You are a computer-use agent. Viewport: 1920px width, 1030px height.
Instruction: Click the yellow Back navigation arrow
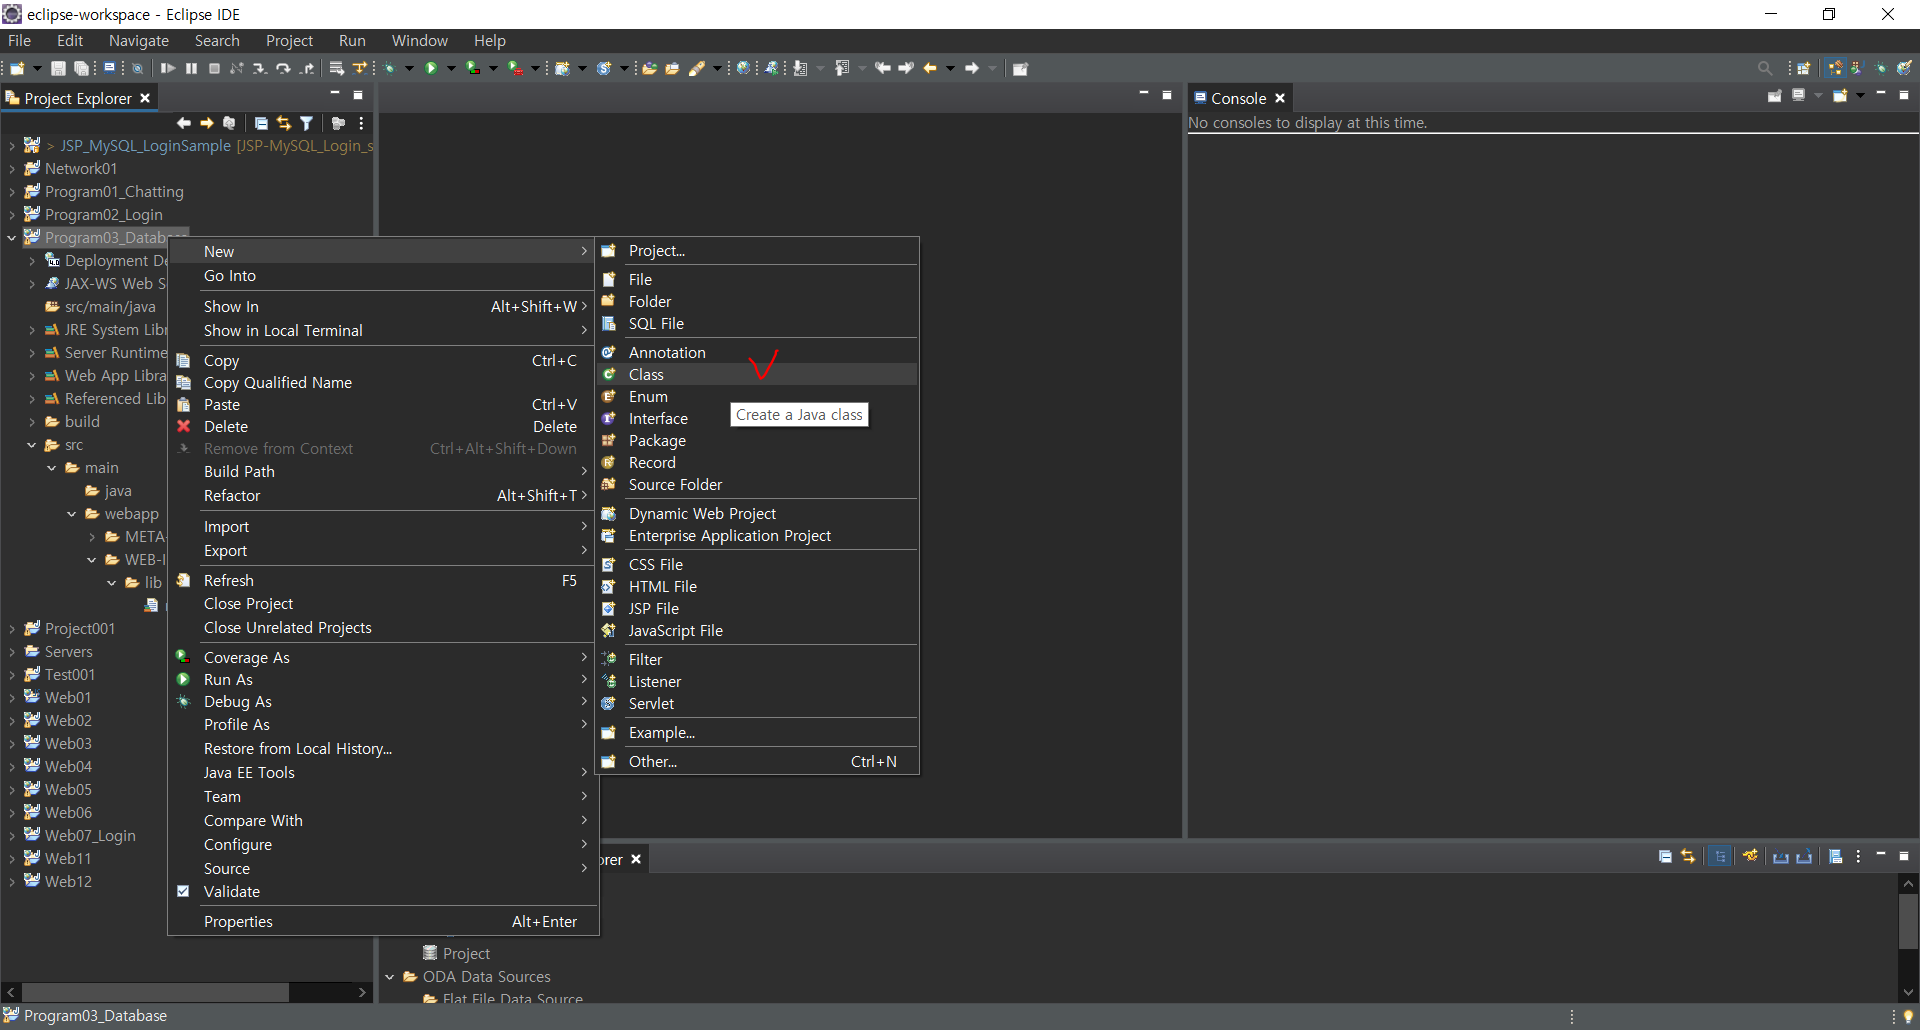click(931, 69)
